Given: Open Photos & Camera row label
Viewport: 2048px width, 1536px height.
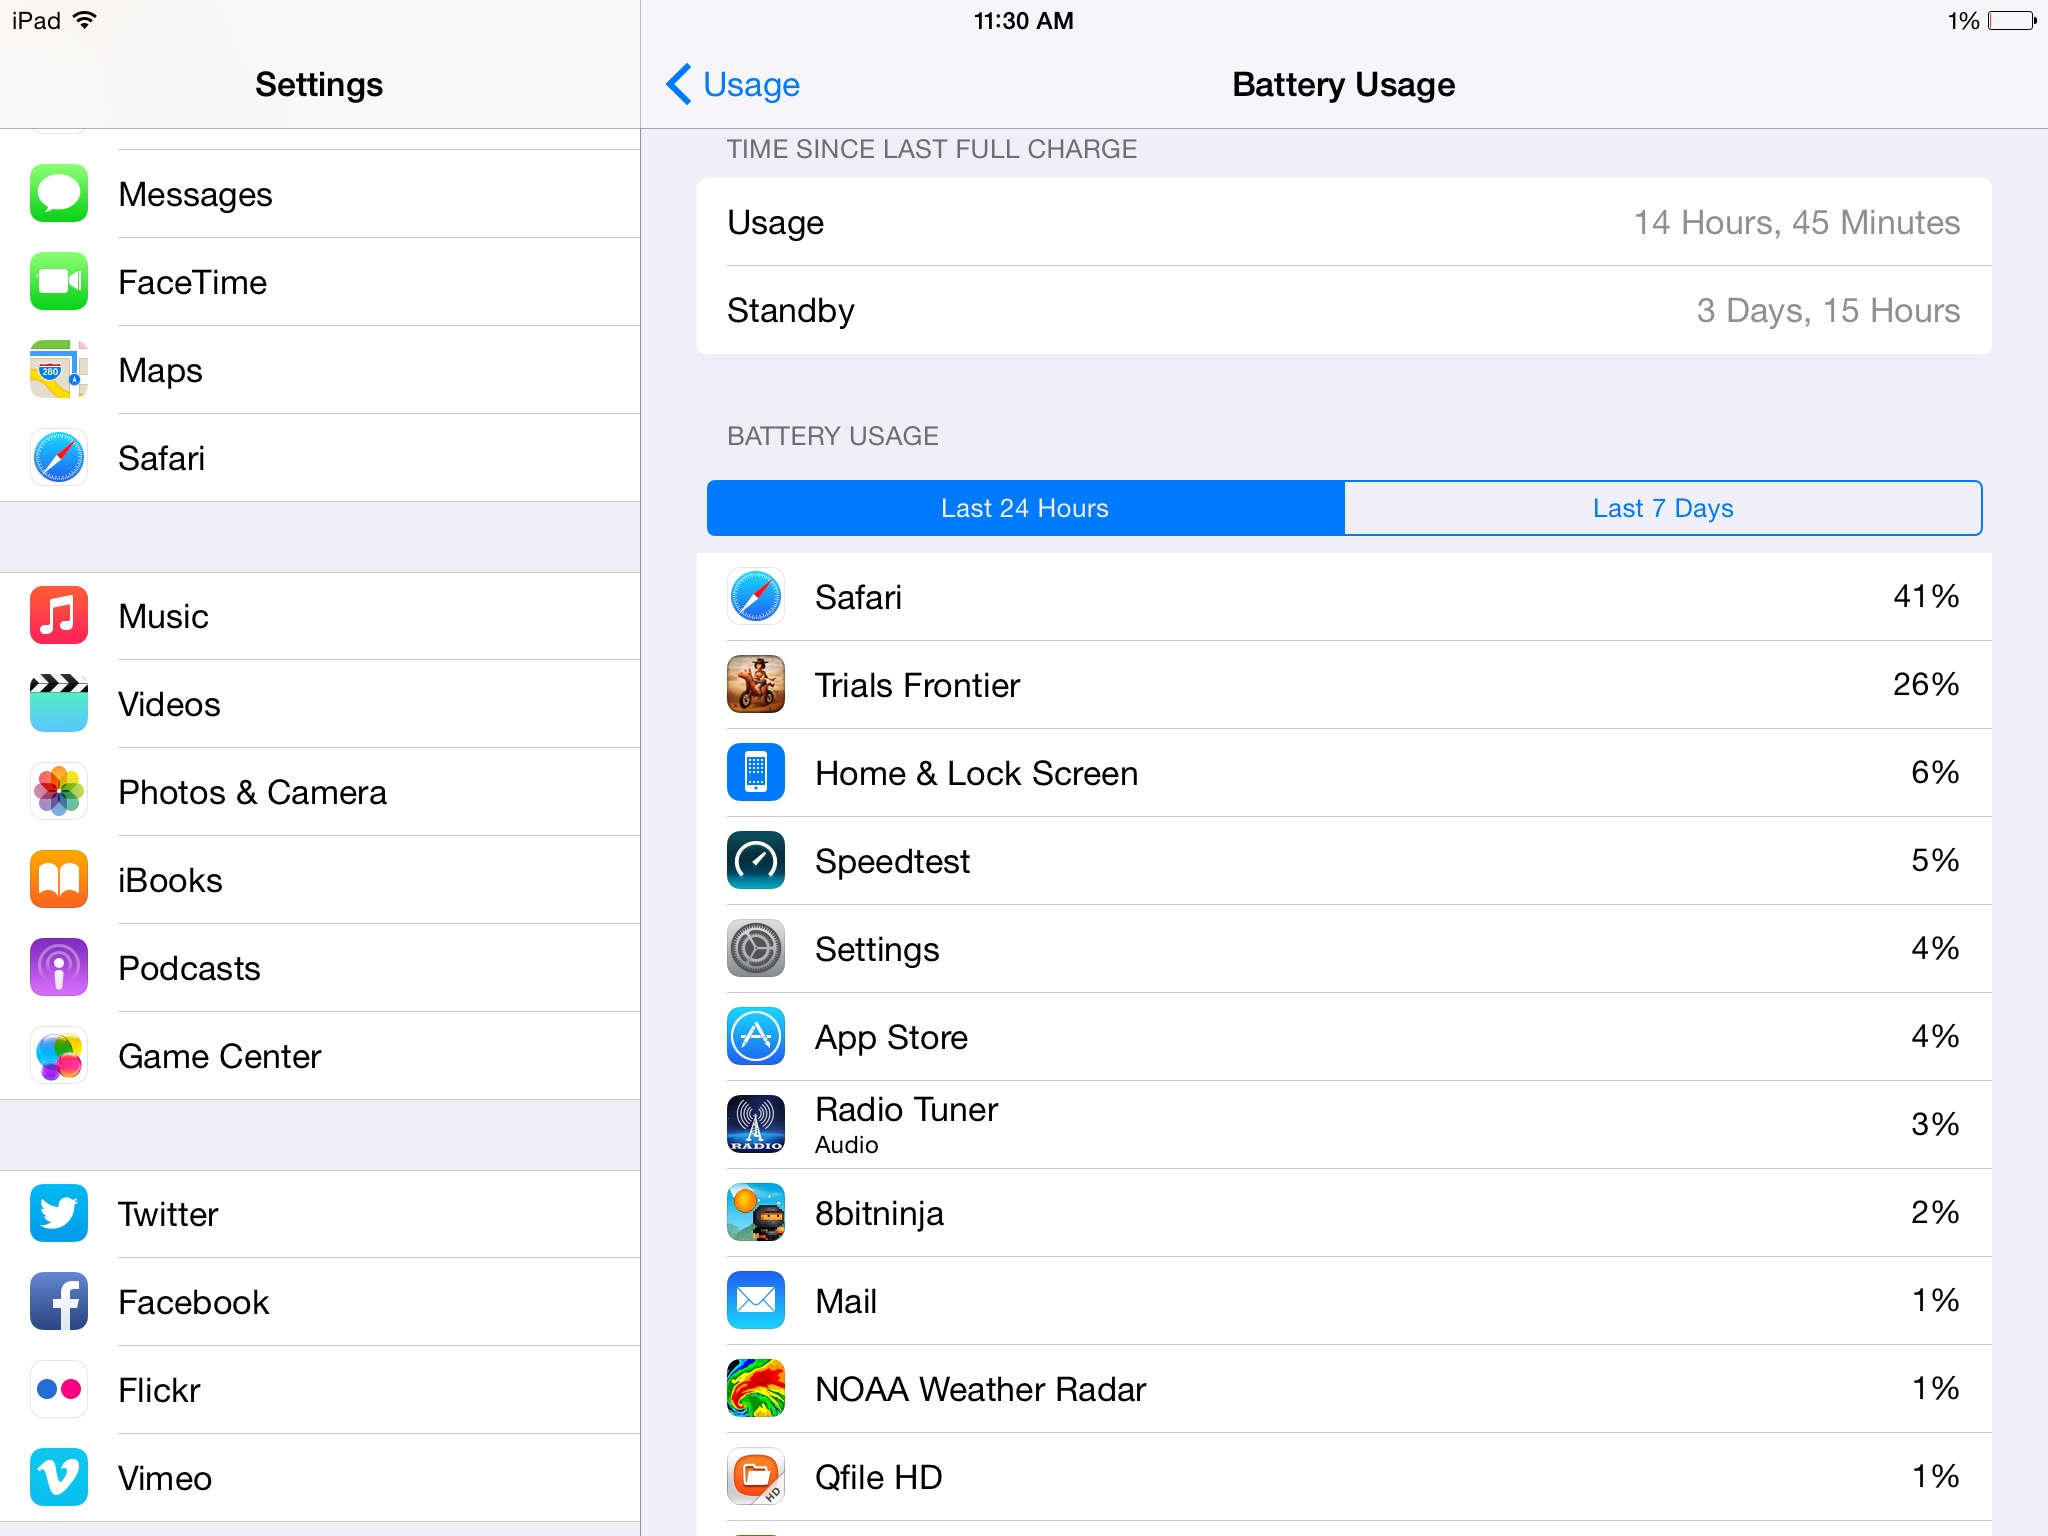Looking at the screenshot, I should point(252,793).
